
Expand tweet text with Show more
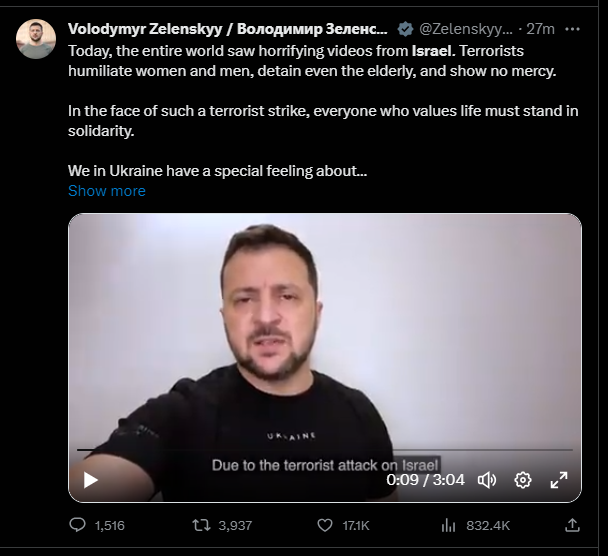pyautogui.click(x=107, y=191)
